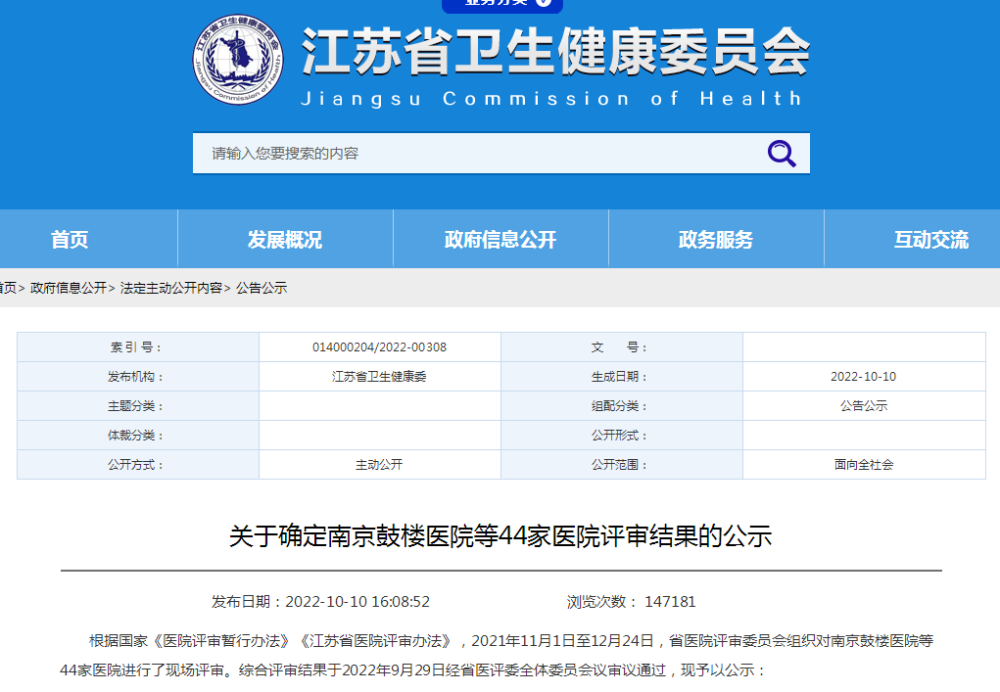Screen dimensions: 1000x692
Task: Select the 主动公开 table cell
Action: point(379,465)
